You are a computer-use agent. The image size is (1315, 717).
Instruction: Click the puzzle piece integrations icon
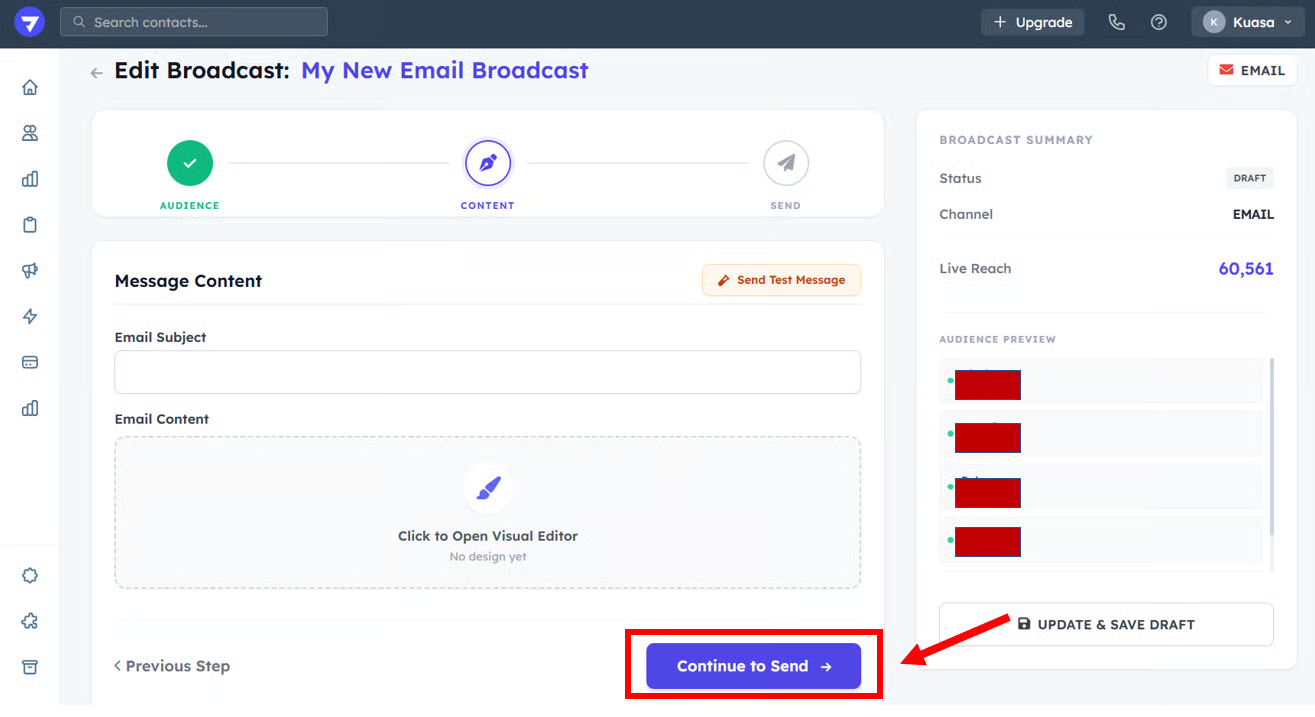coord(30,621)
